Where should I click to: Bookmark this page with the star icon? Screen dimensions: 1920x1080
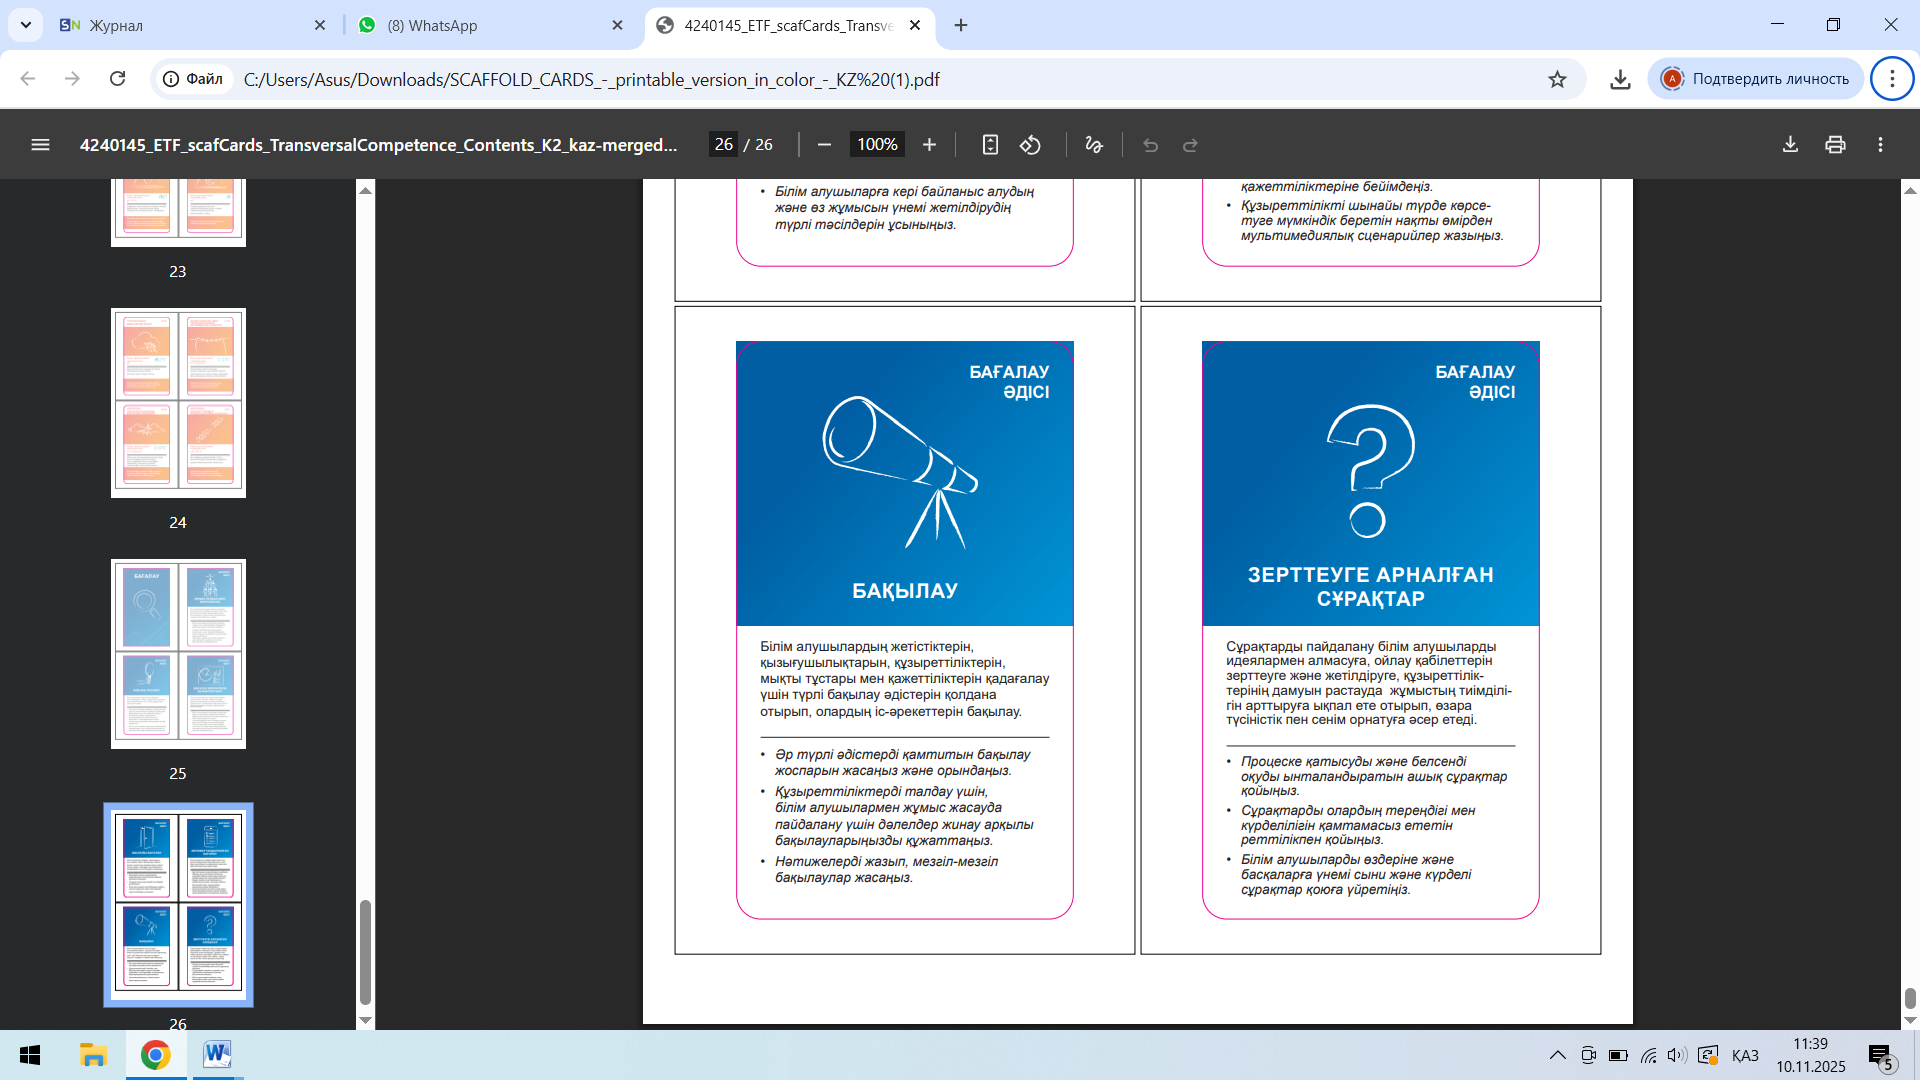pos(1557,79)
